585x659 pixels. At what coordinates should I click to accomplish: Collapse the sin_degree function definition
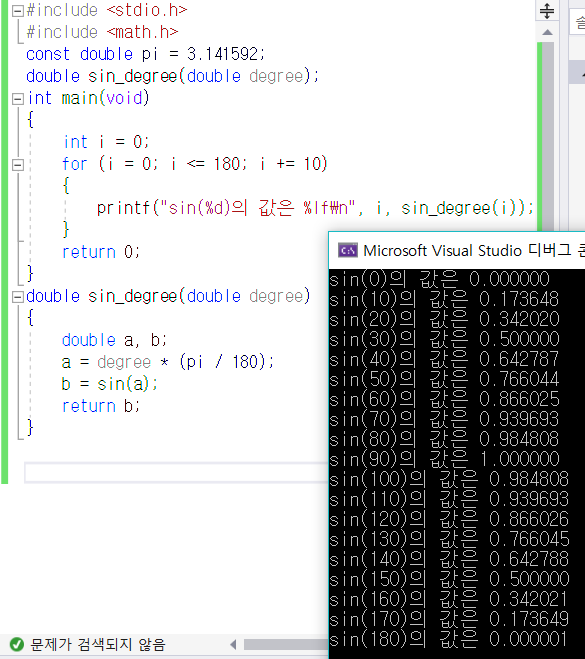[x=18, y=297]
